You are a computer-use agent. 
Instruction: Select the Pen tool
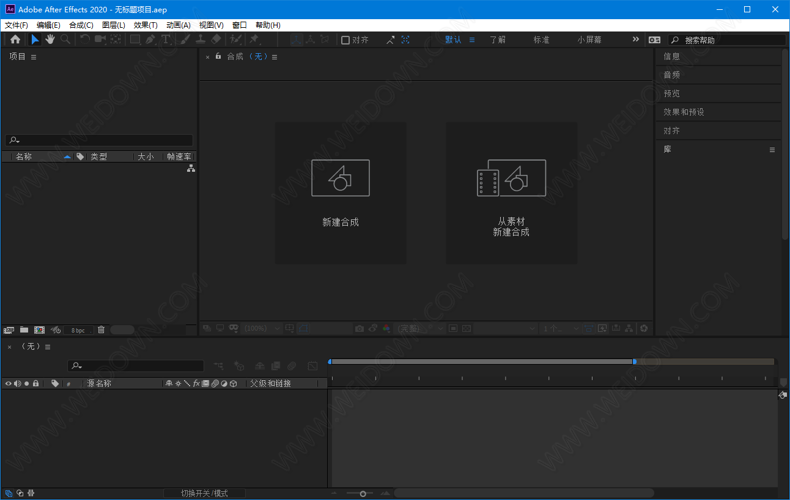point(150,39)
